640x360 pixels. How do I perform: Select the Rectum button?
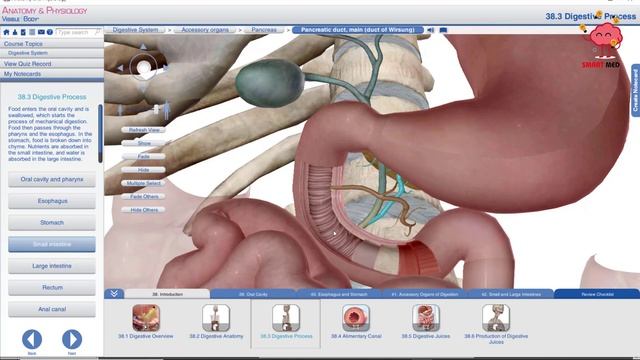tap(52, 288)
